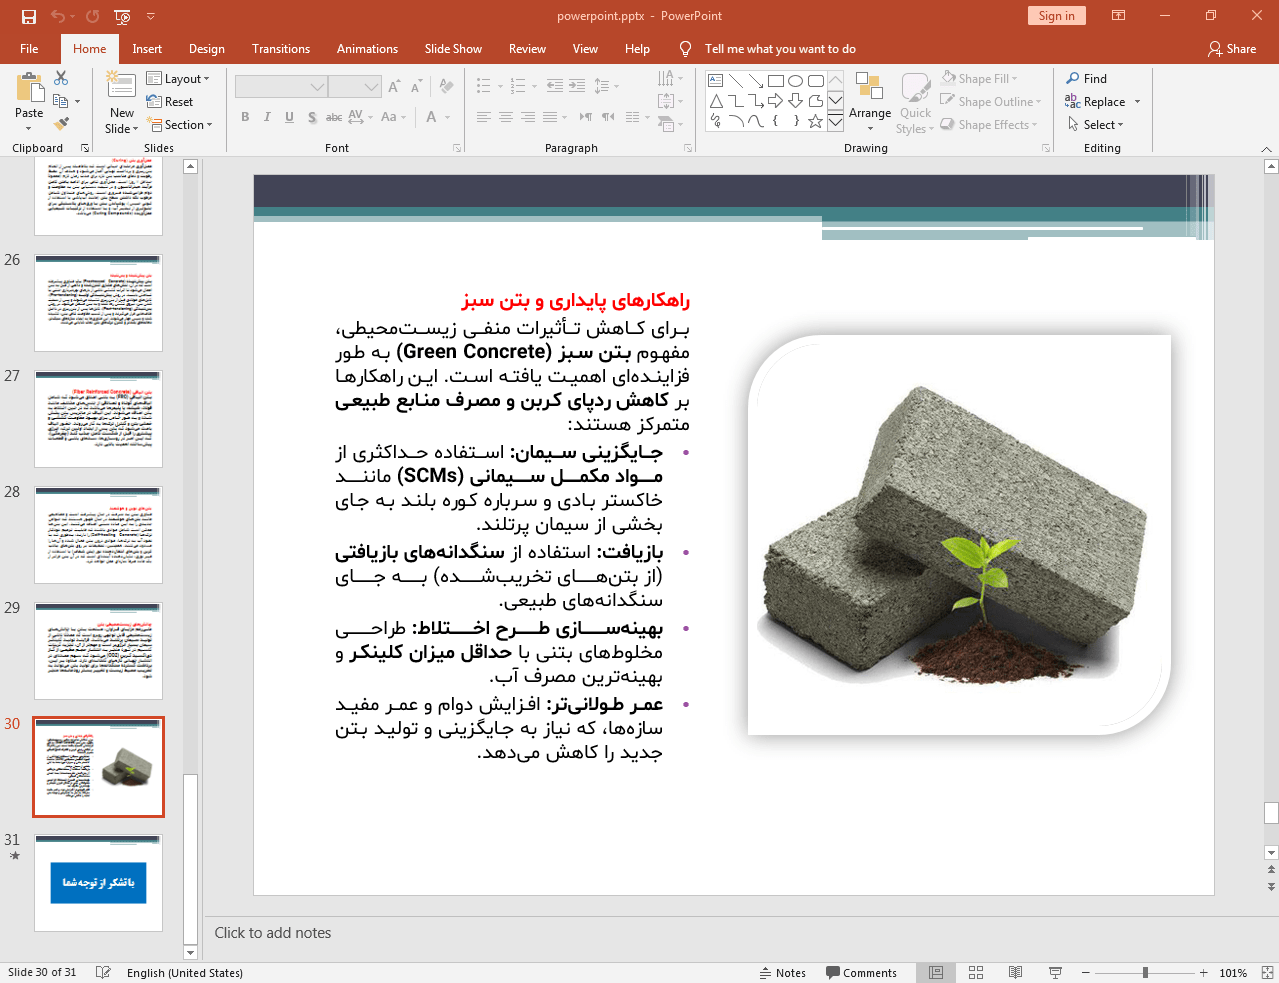The width and height of the screenshot is (1279, 983).
Task: Decrease font size icon
Action: (416, 87)
